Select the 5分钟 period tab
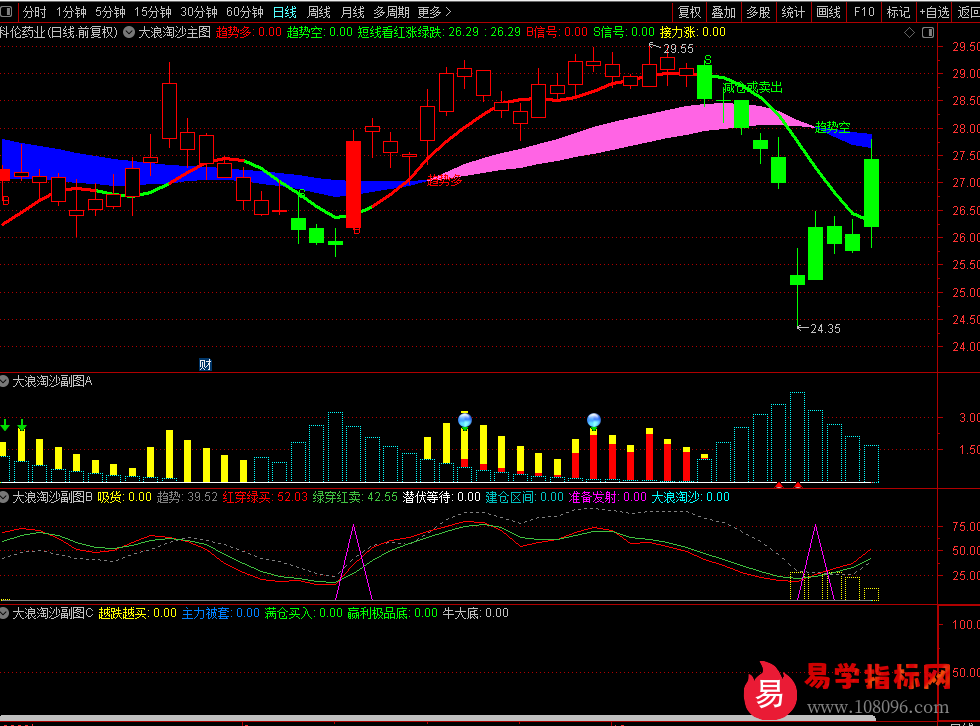The width and height of the screenshot is (980, 726). click(110, 12)
